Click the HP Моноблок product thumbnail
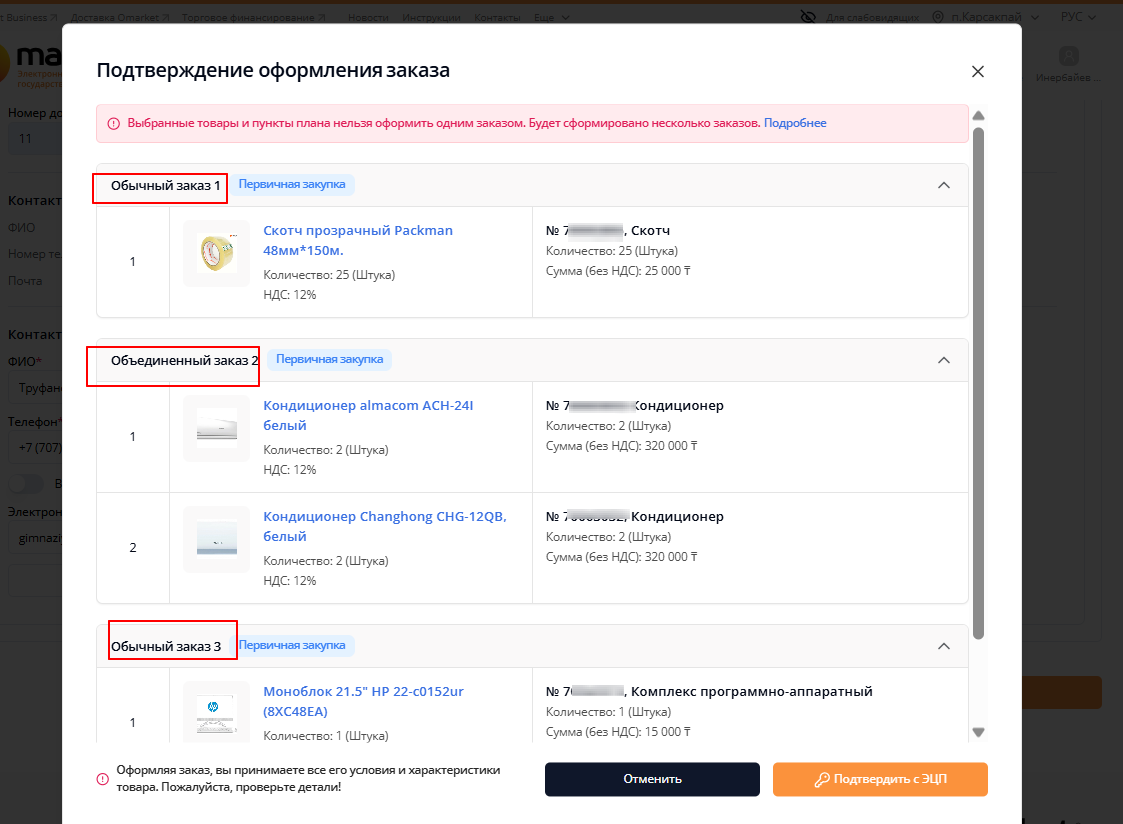Image resolution: width=1123 pixels, height=824 pixels. point(216,712)
